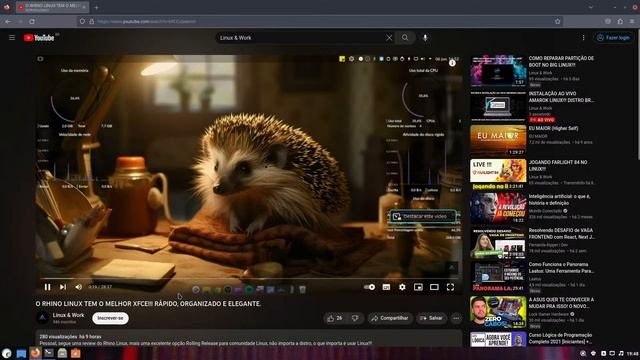Click the Salvar button
Viewport: 640px width, 360px height.
[x=431, y=318]
